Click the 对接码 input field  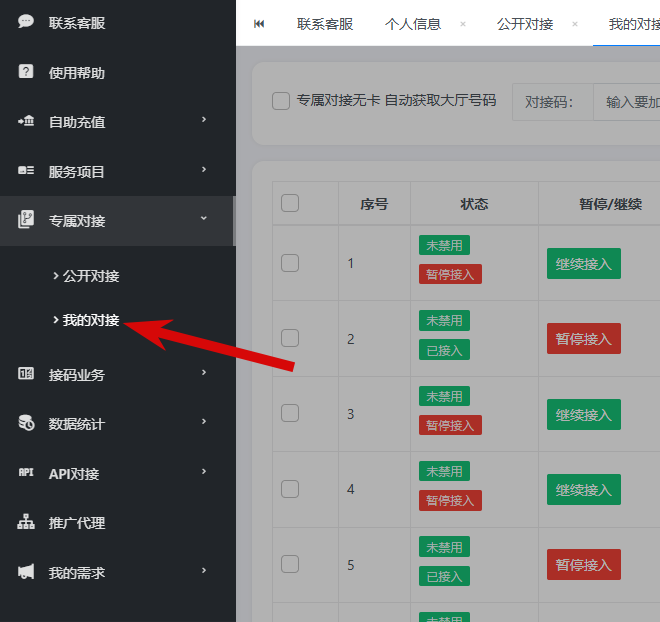(x=627, y=102)
